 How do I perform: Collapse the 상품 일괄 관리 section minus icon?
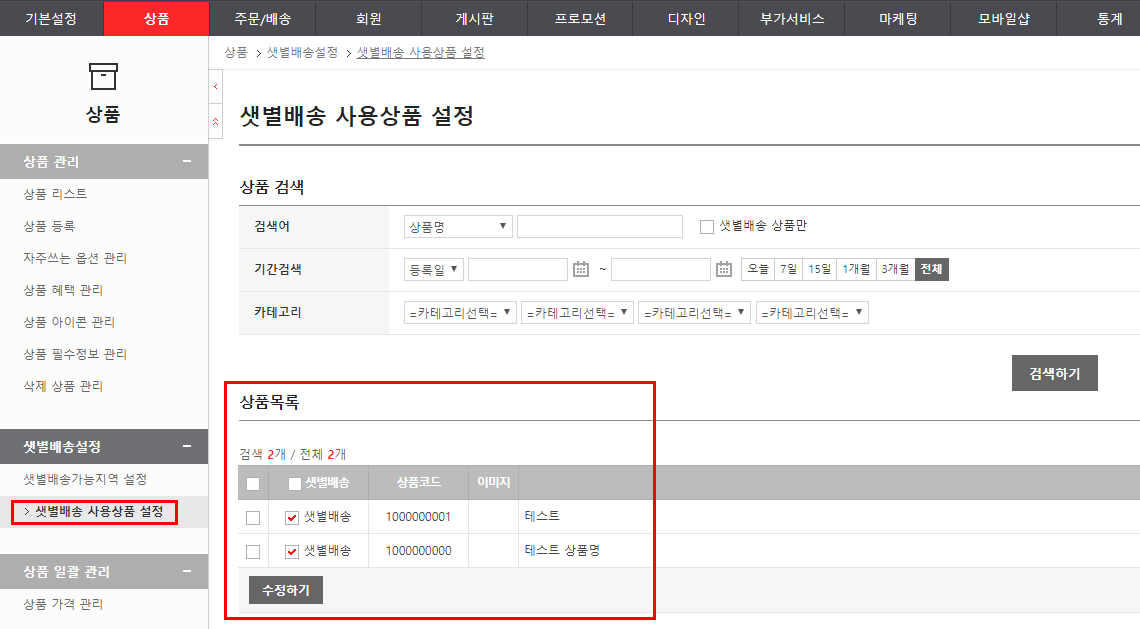coord(186,572)
